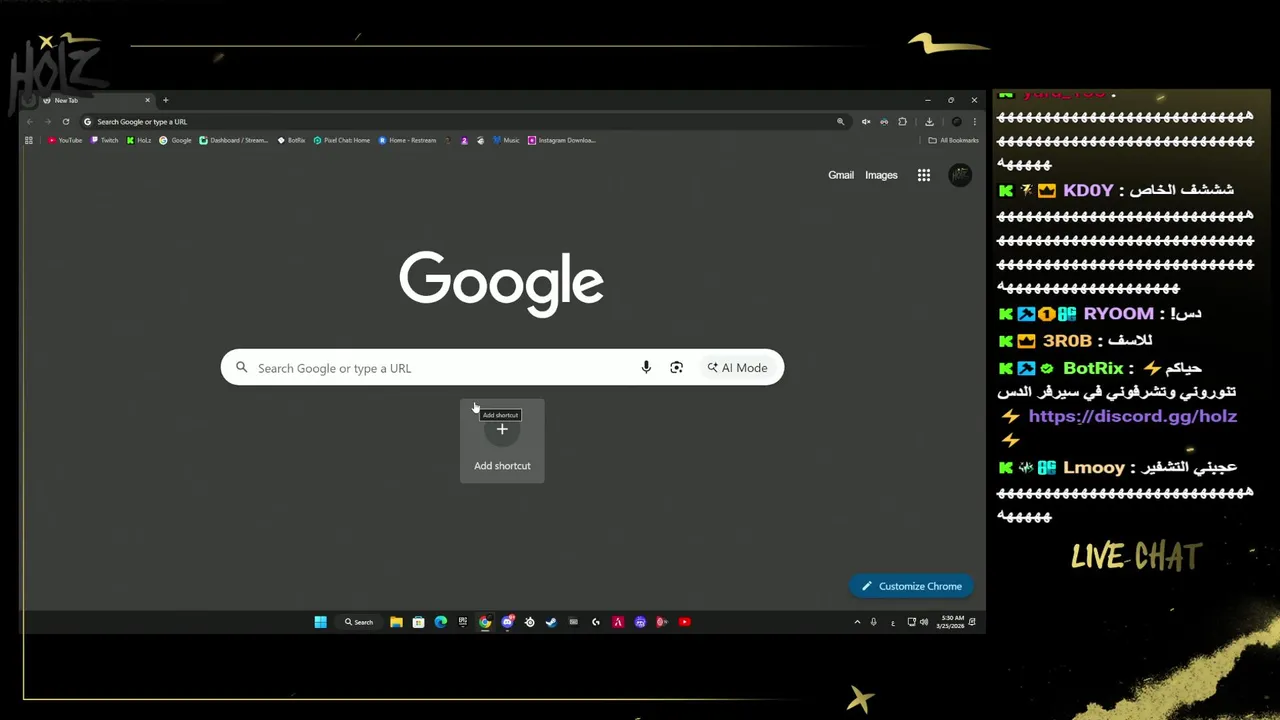The image size is (1280, 720).
Task: Open taskbar volume control
Action: click(x=924, y=622)
